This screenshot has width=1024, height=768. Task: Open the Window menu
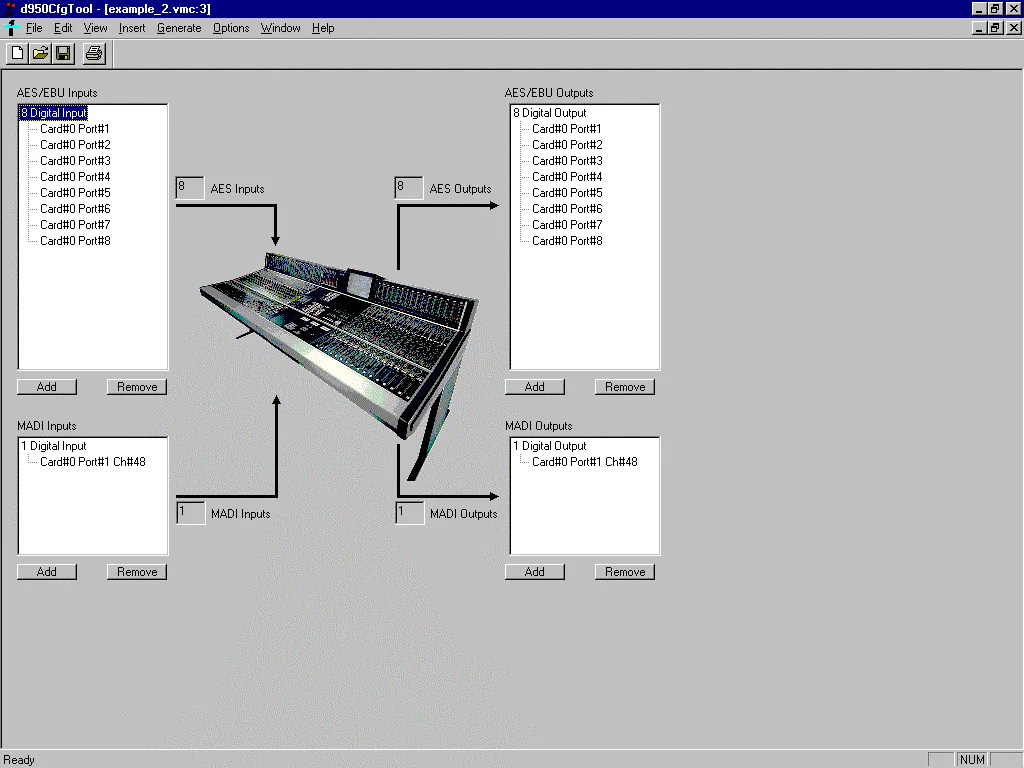280,28
